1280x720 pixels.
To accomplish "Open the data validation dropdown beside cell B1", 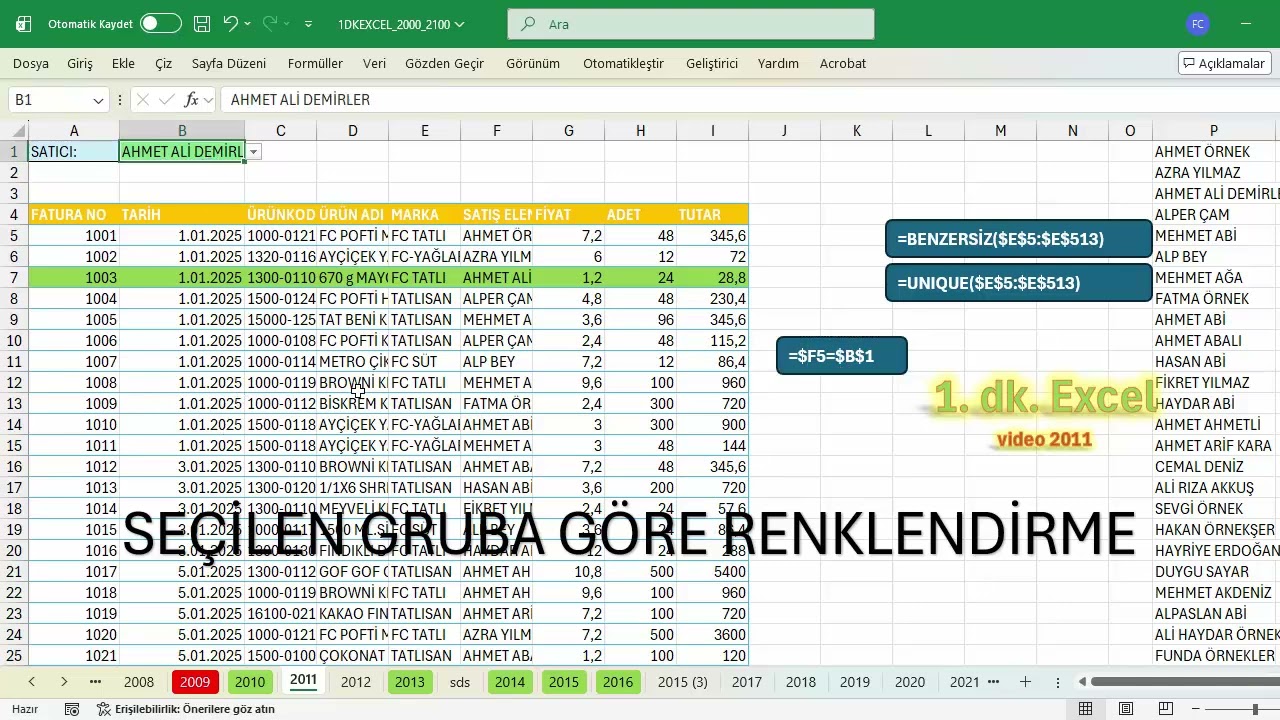I will pos(254,152).
